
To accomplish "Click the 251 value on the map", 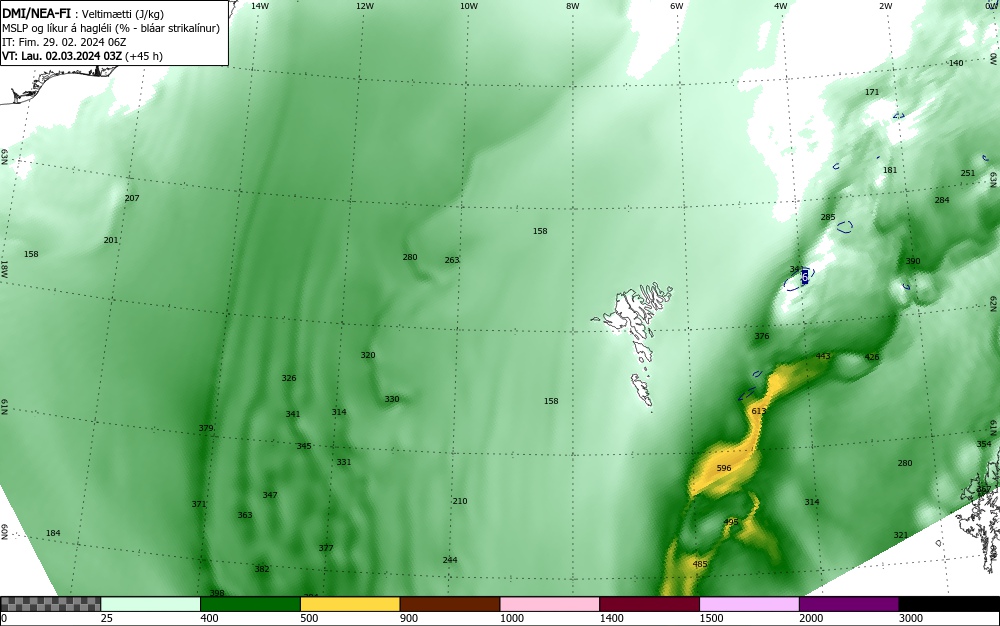I will [968, 173].
